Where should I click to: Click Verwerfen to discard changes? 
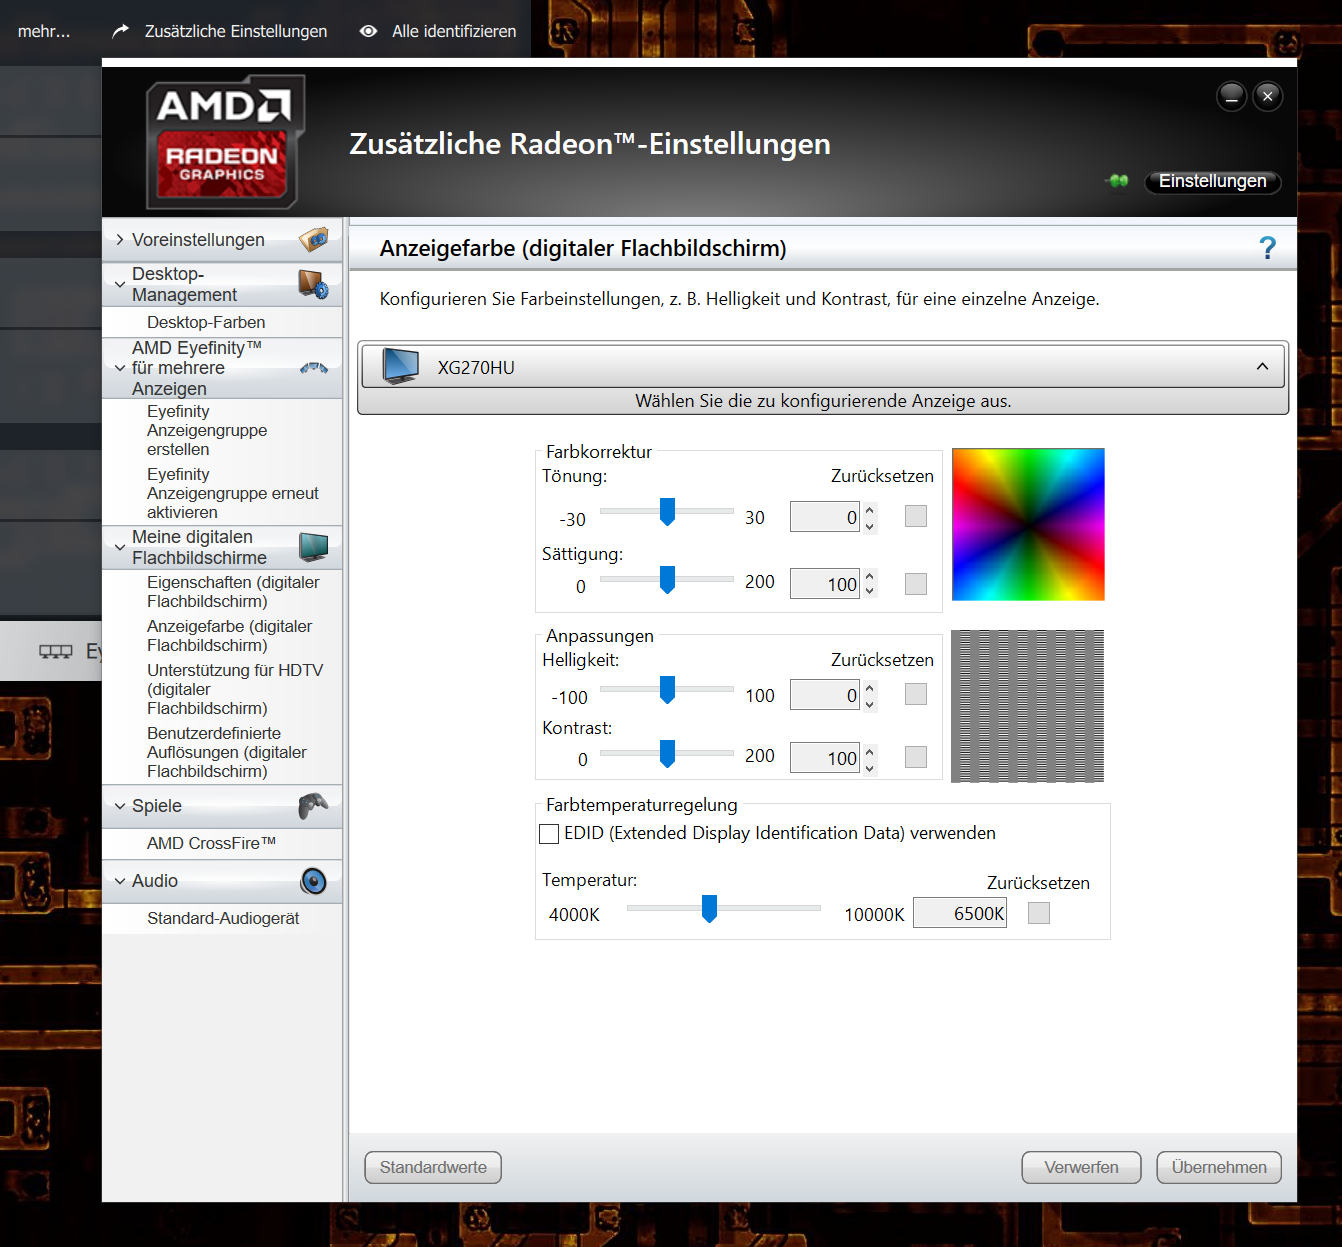click(x=1081, y=1167)
